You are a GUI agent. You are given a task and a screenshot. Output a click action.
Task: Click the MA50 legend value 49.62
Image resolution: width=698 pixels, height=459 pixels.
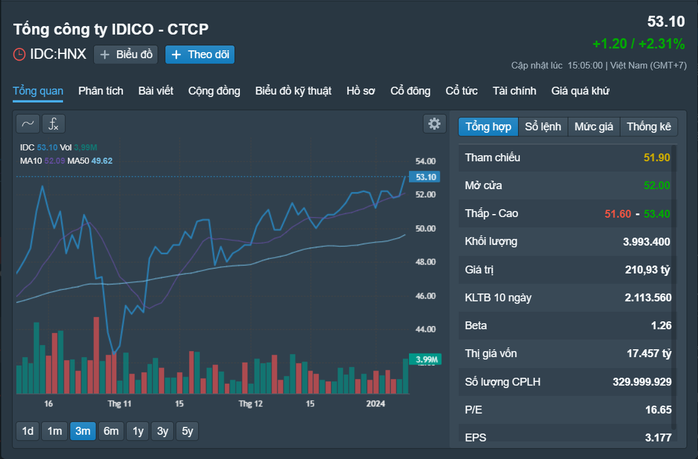tap(102, 161)
